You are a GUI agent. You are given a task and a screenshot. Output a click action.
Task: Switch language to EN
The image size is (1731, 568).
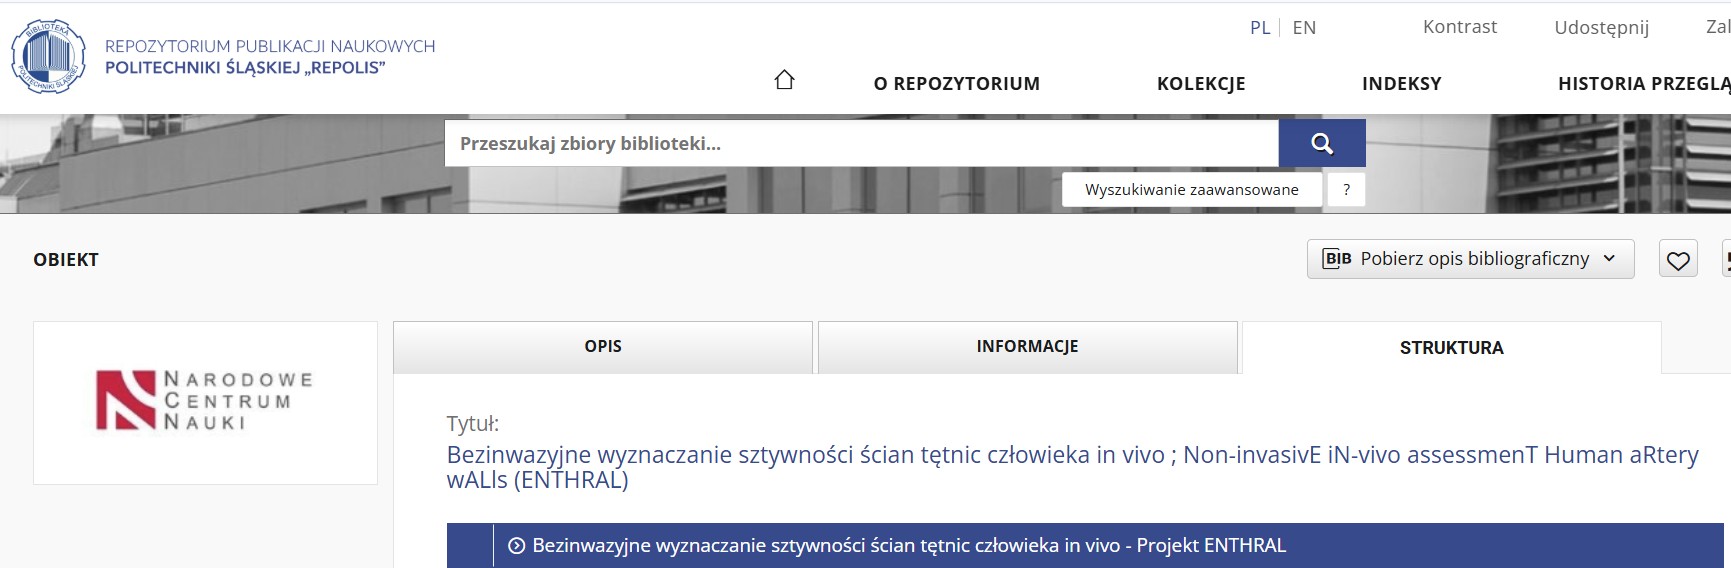click(1304, 28)
